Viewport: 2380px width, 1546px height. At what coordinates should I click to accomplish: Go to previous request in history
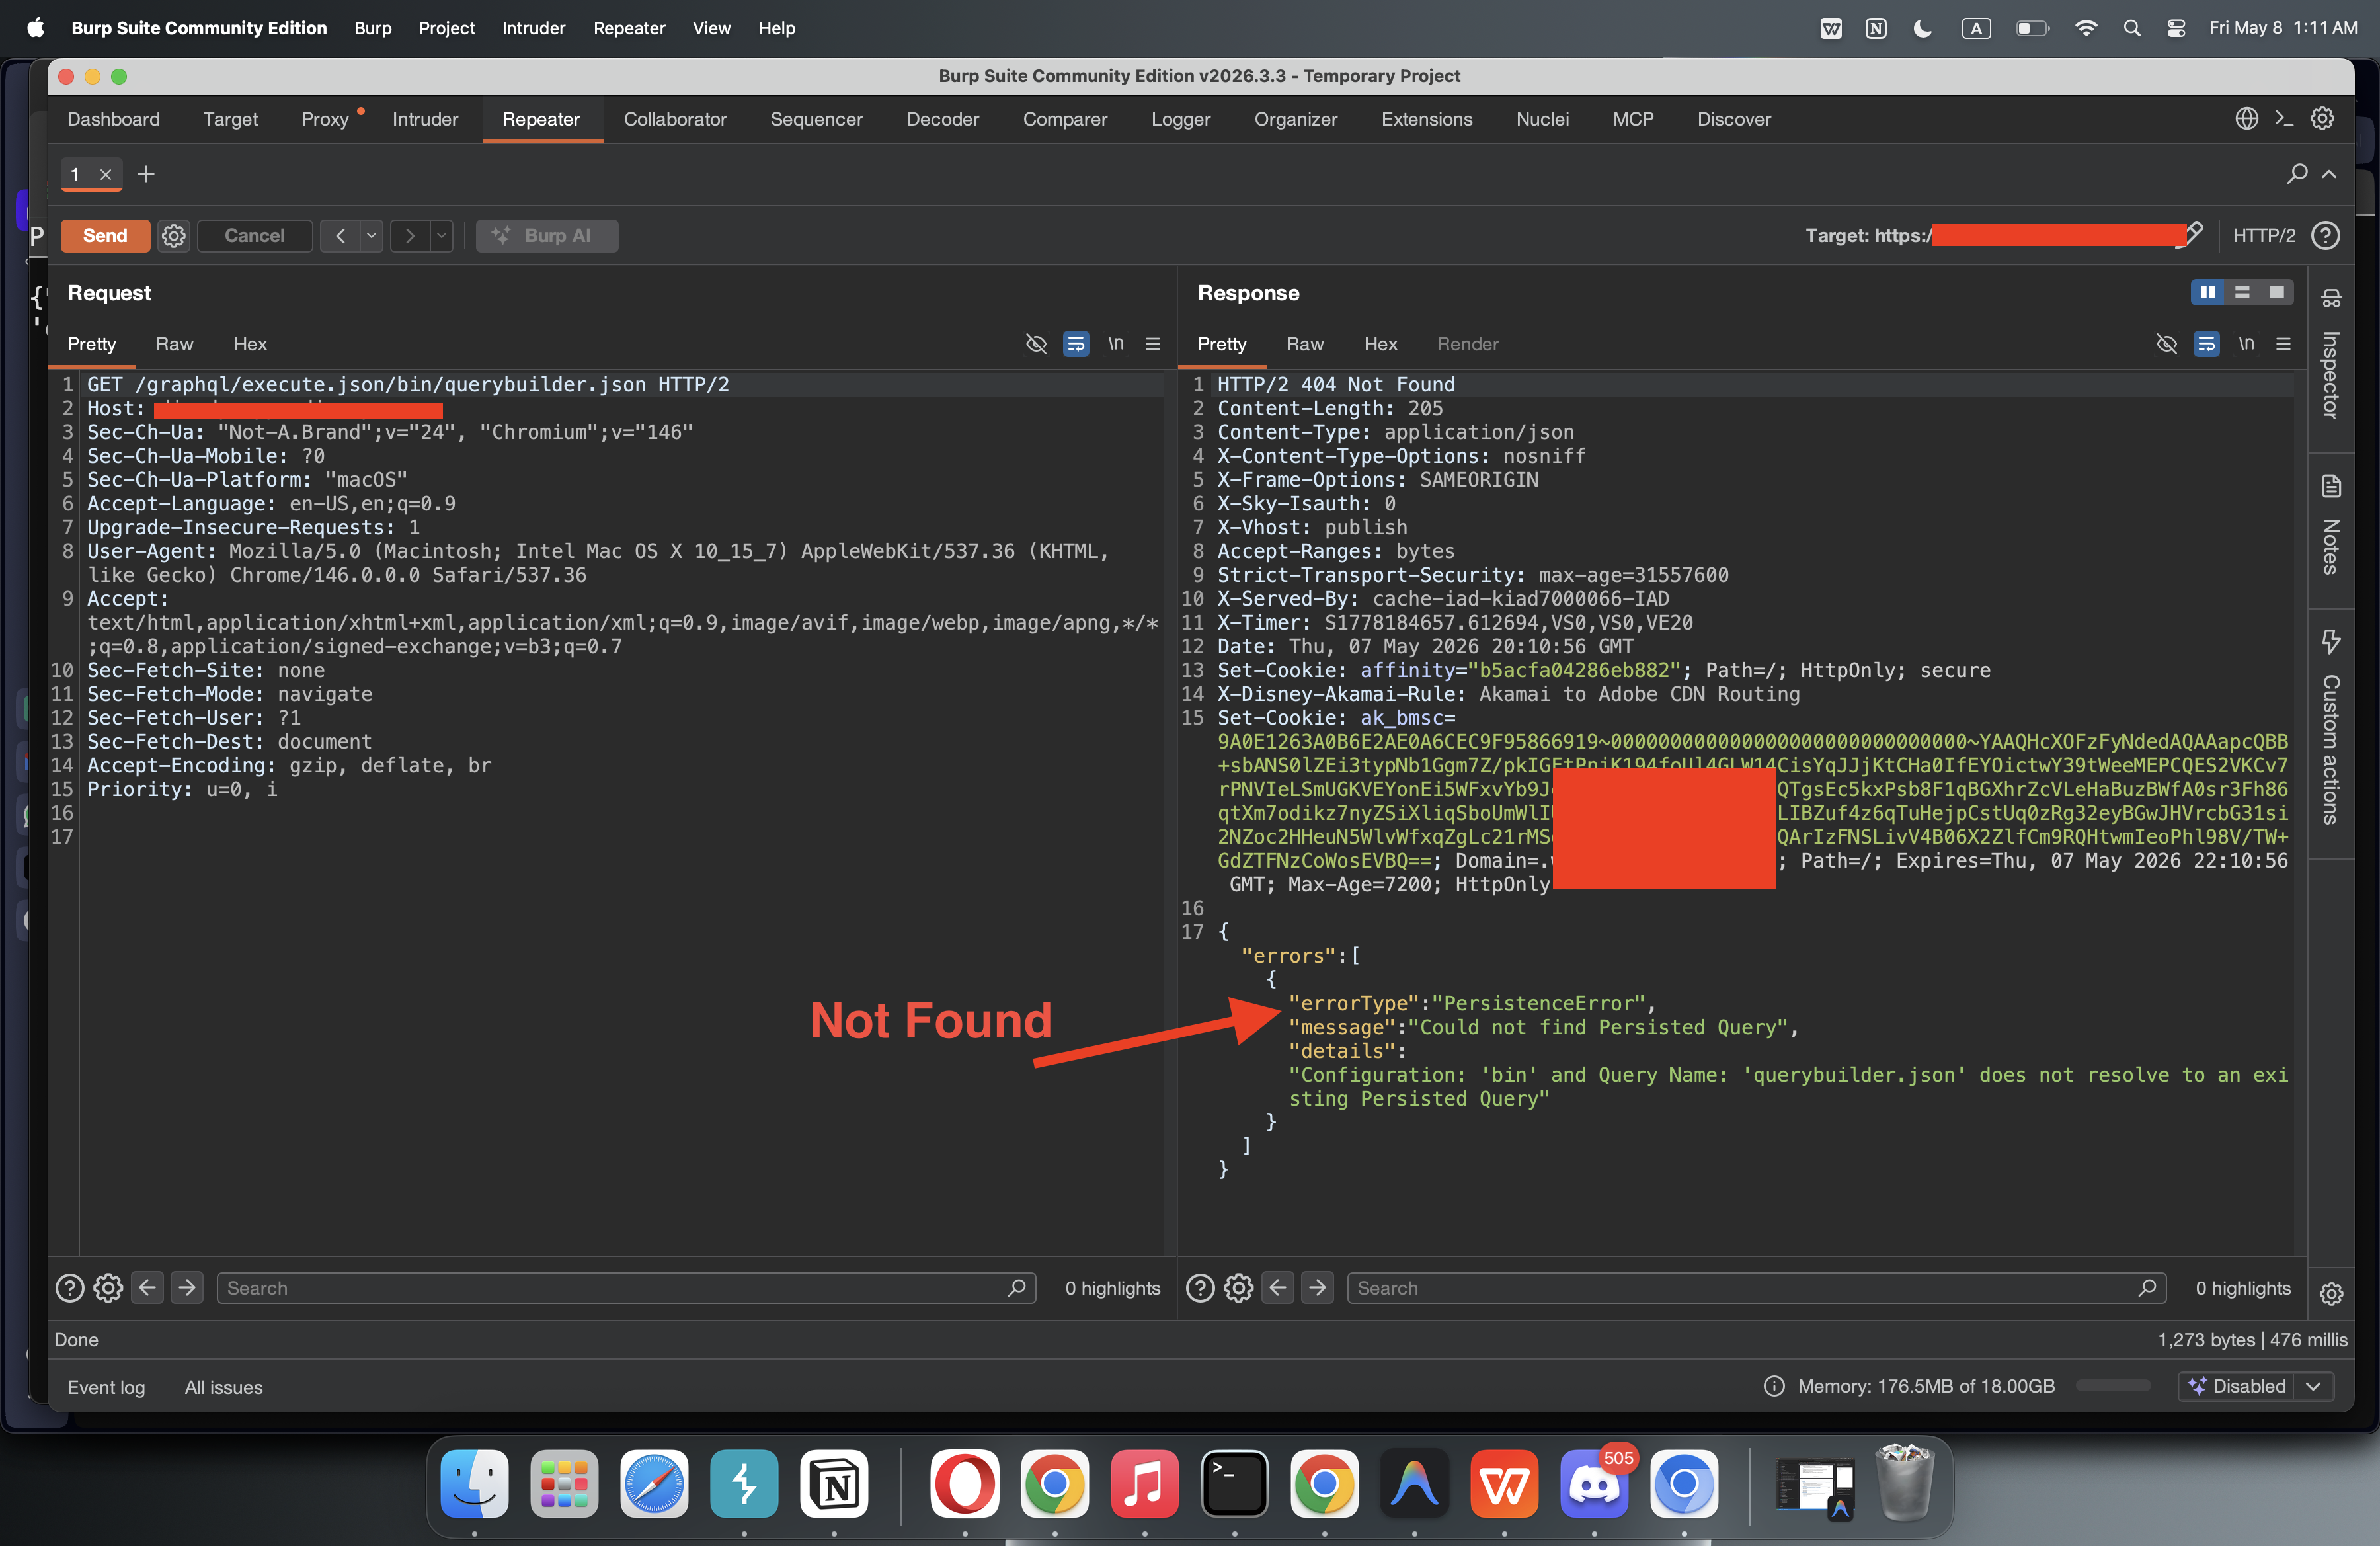(x=340, y=236)
